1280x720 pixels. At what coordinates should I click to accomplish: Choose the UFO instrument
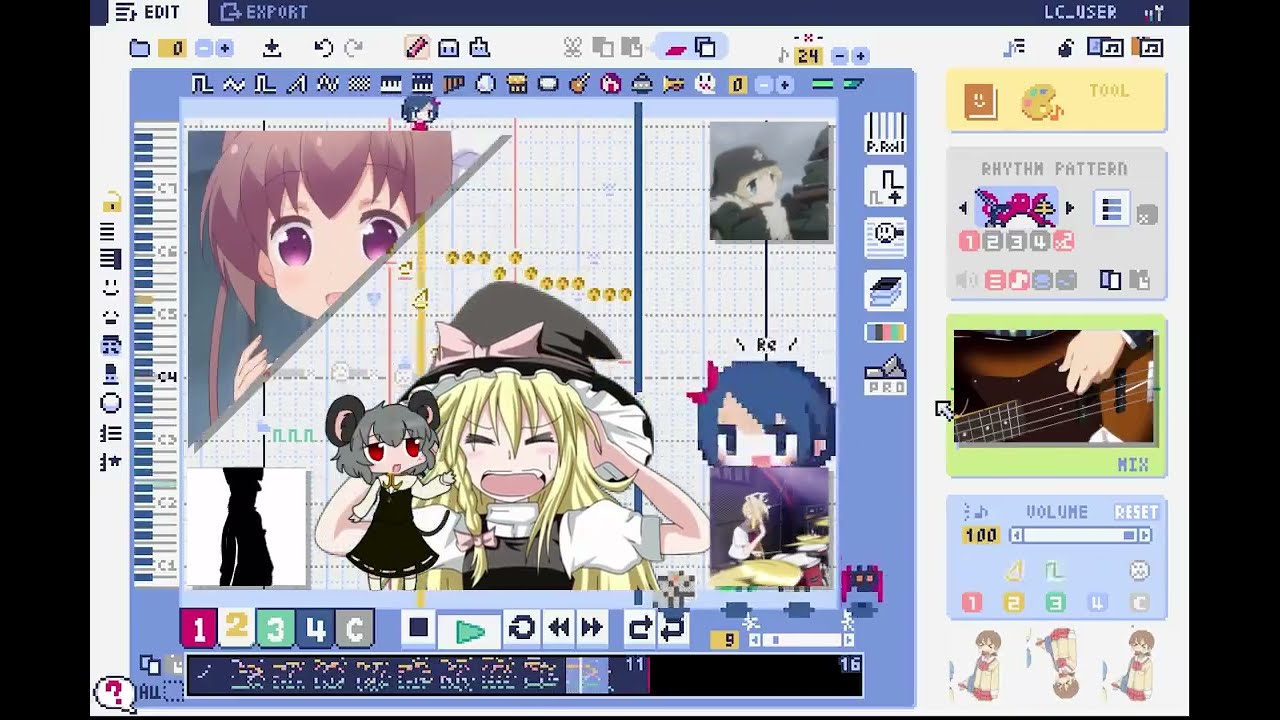(642, 85)
